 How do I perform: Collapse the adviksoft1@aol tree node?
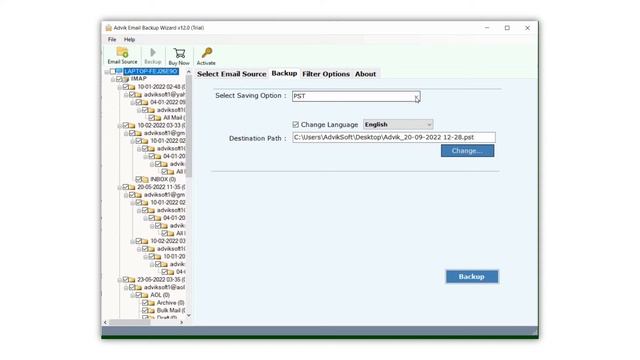click(x=126, y=288)
